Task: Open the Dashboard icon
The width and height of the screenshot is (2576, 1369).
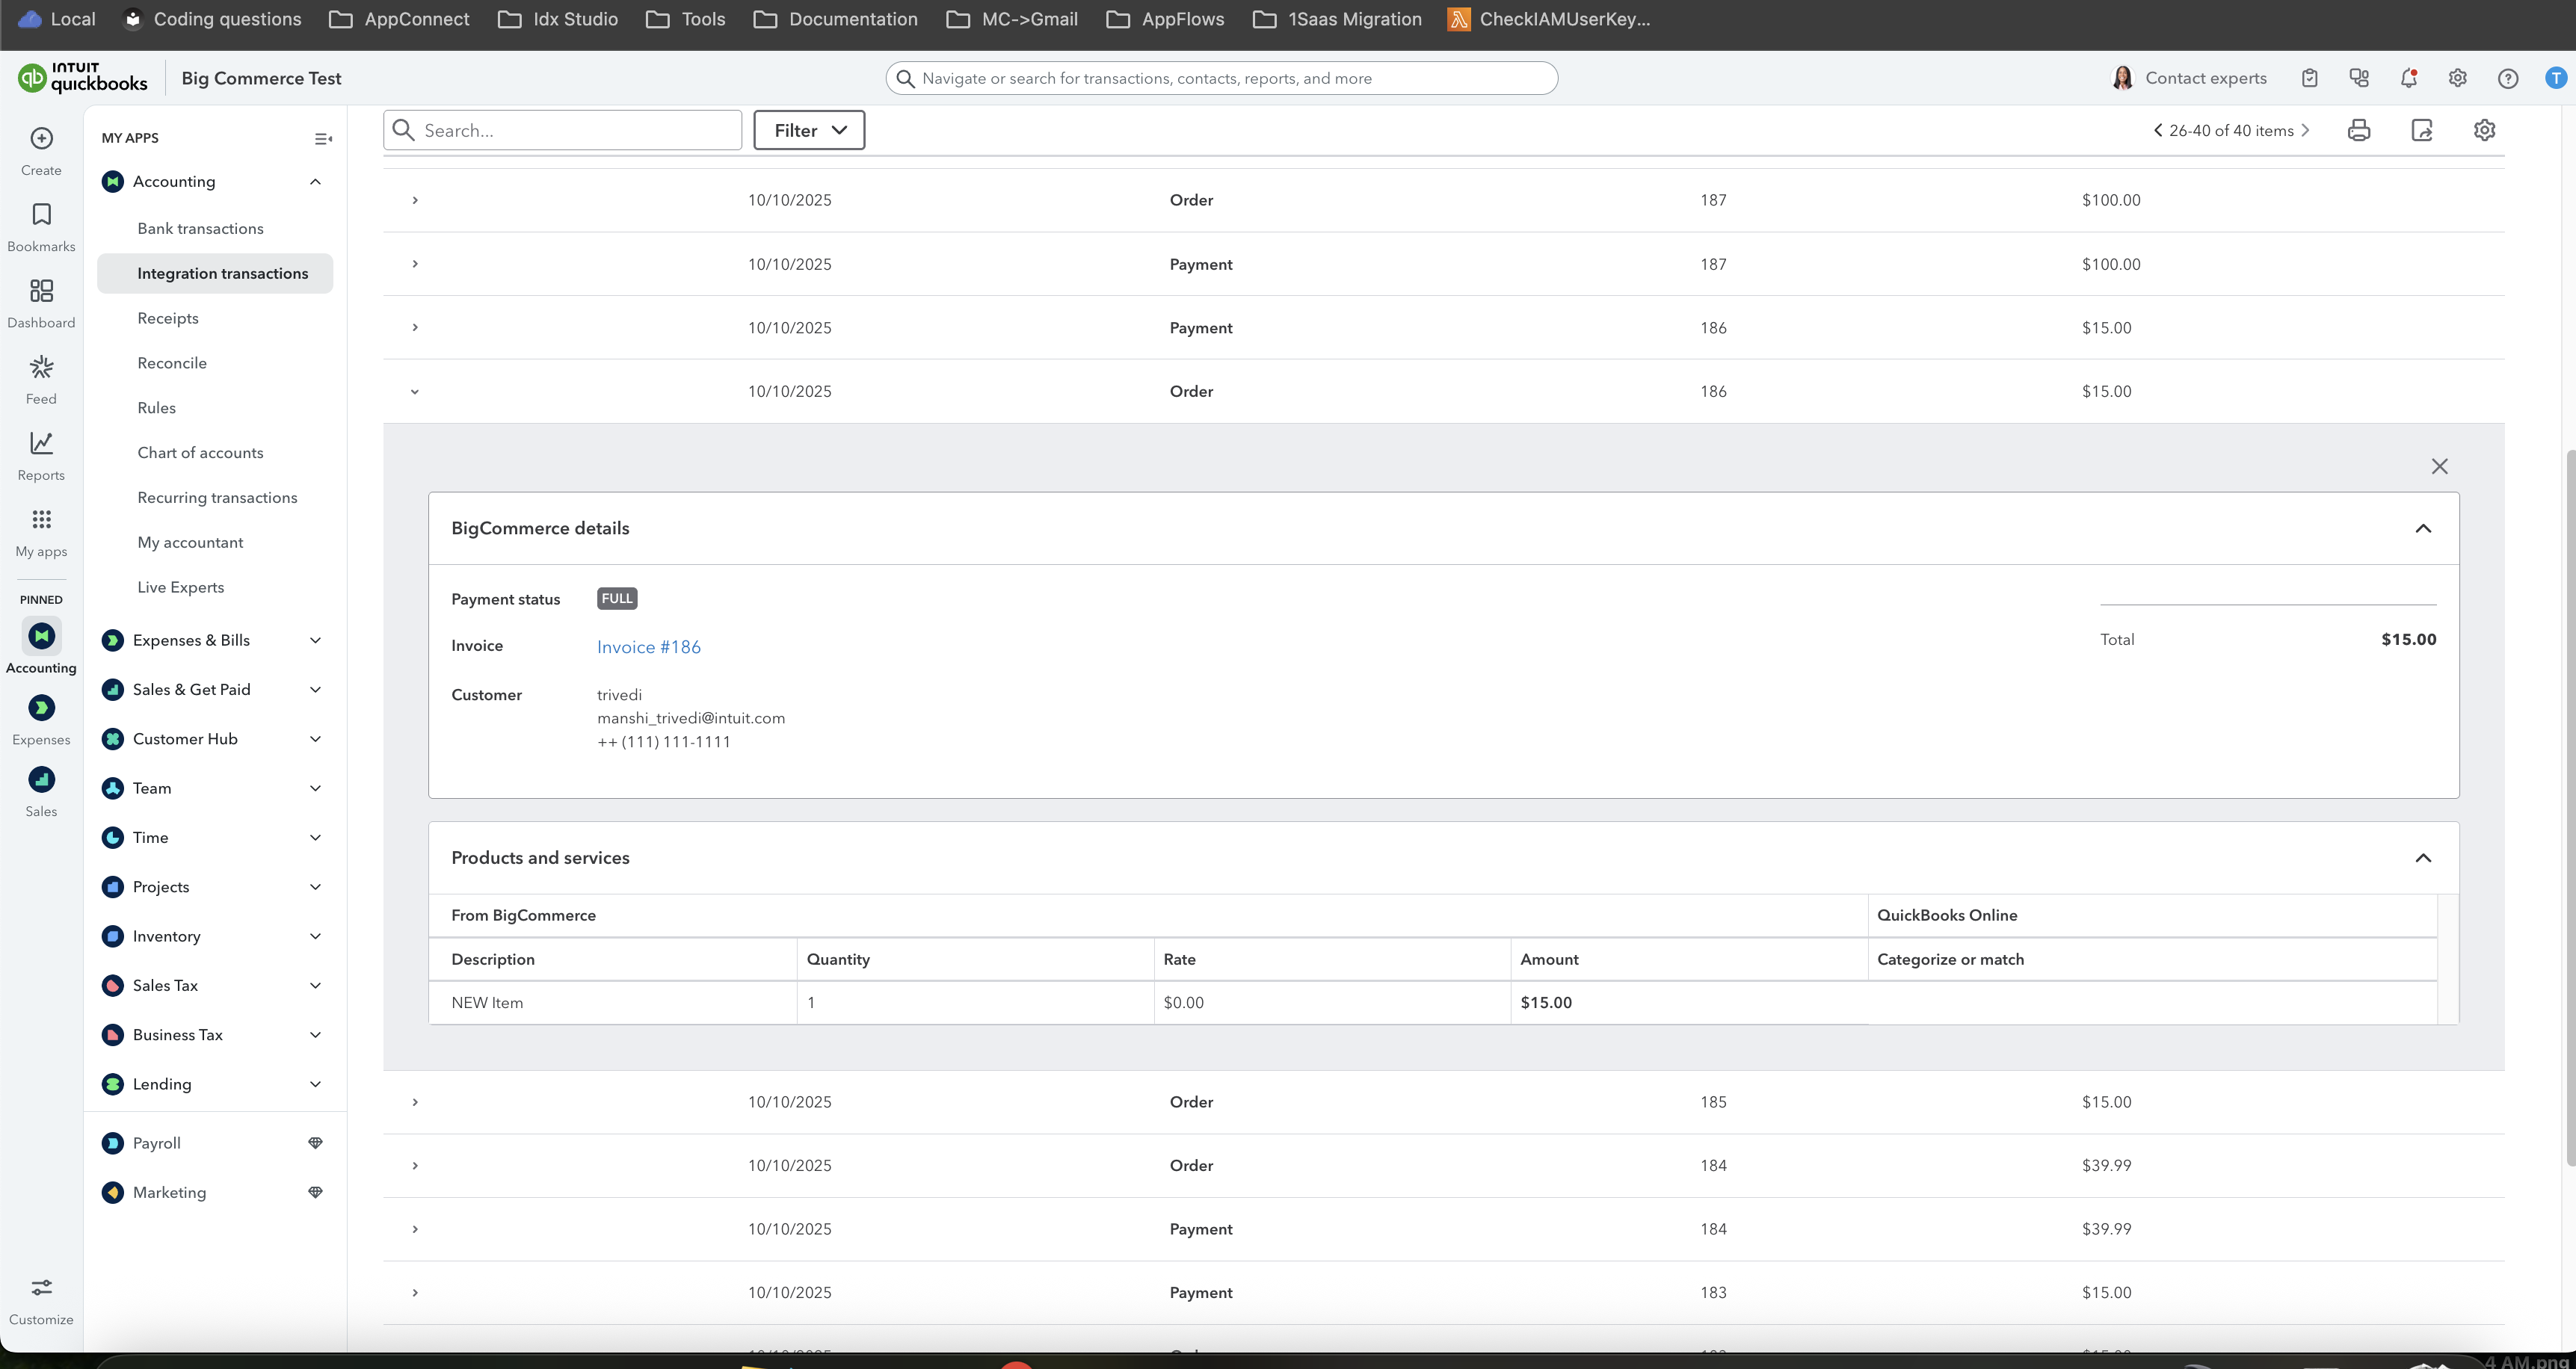Action: click(41, 291)
